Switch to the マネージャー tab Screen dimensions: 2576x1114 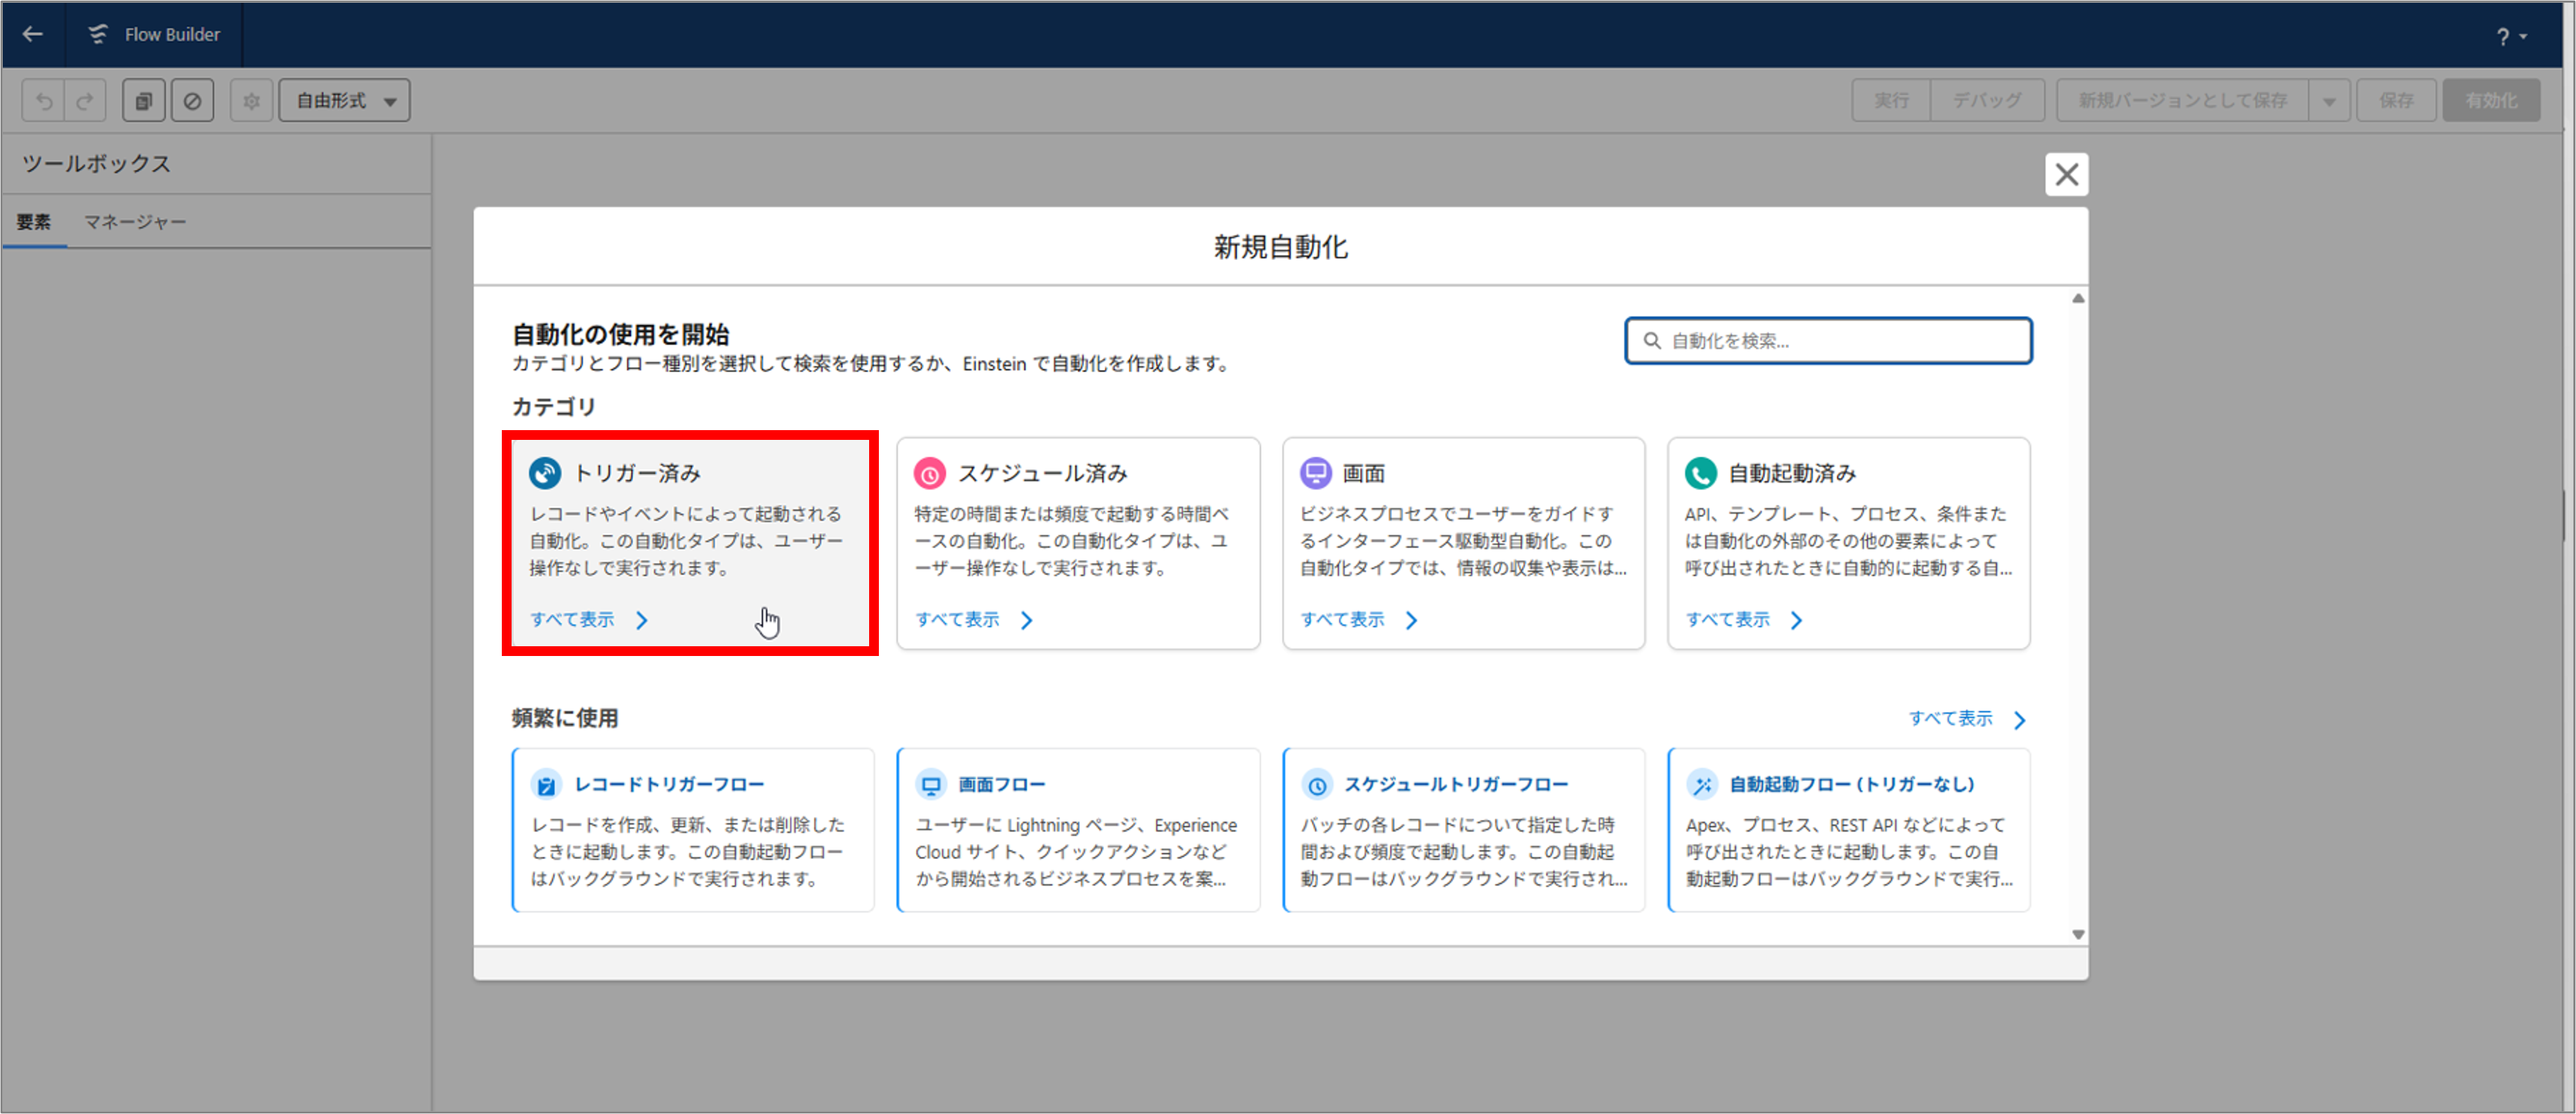pos(134,221)
